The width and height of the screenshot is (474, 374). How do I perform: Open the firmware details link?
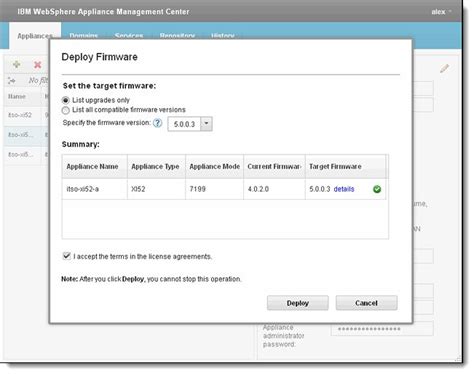(344, 189)
